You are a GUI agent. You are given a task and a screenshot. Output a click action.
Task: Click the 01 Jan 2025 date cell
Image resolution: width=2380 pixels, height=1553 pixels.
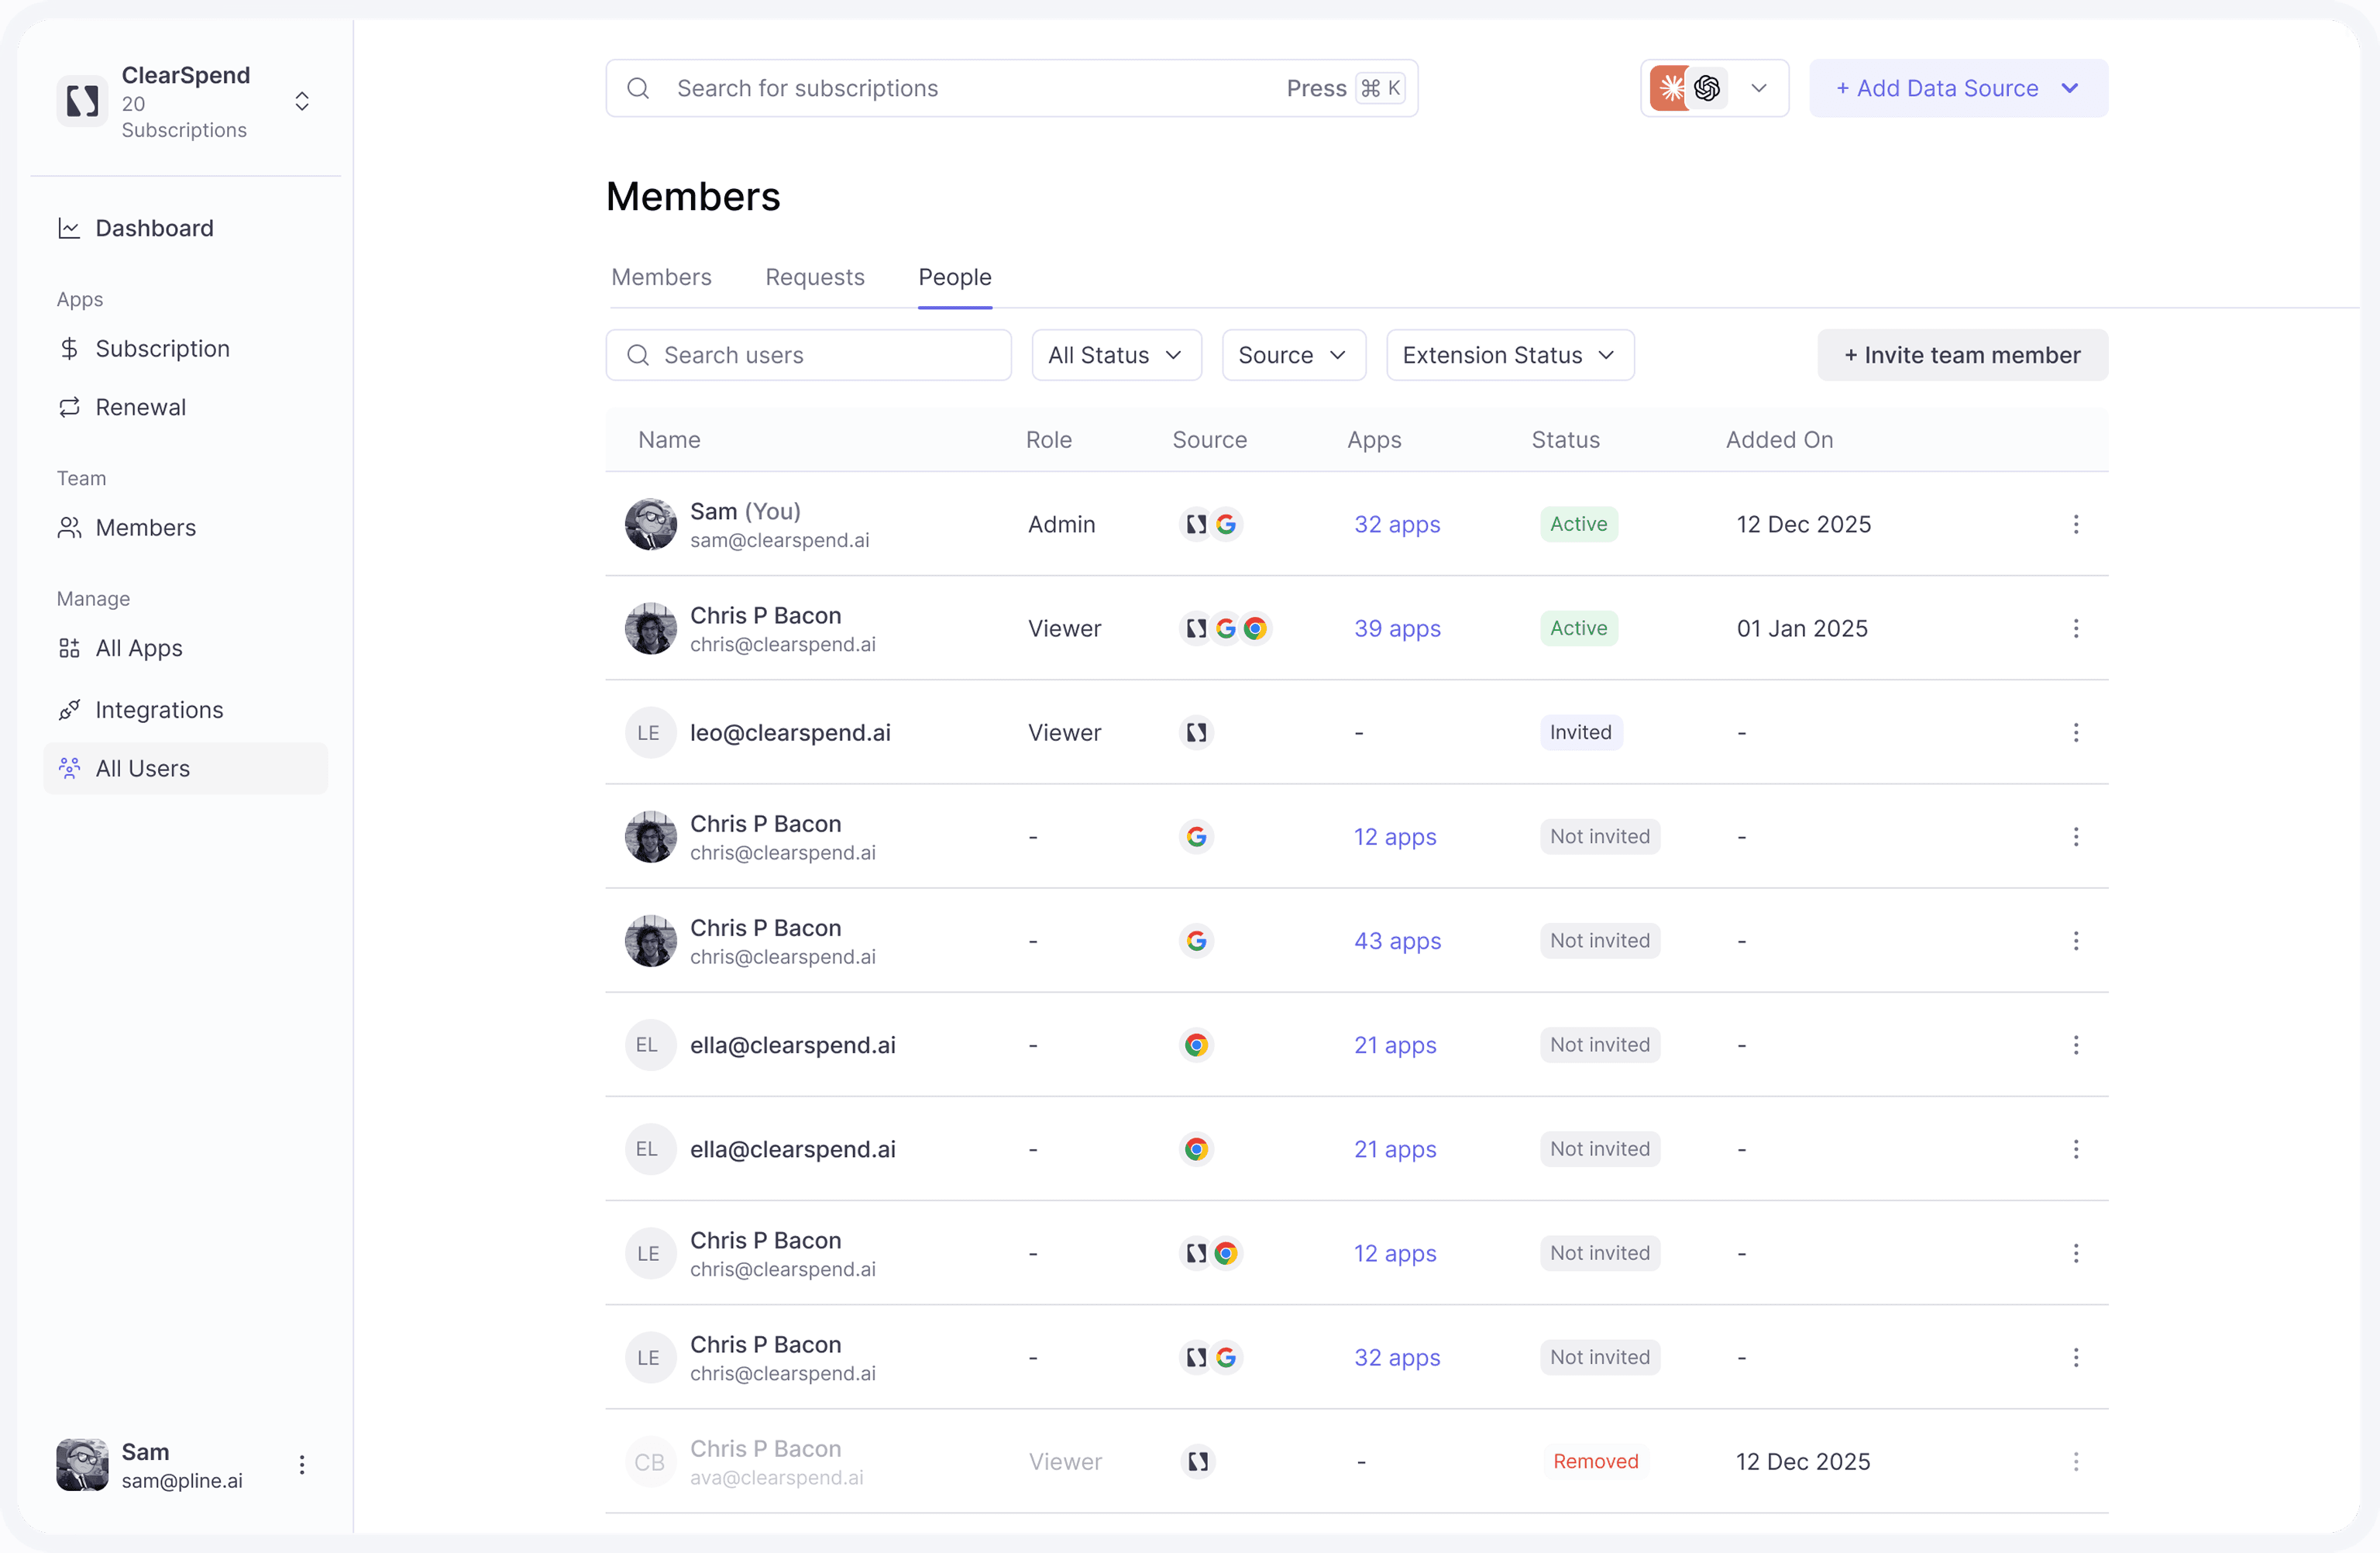click(1801, 628)
